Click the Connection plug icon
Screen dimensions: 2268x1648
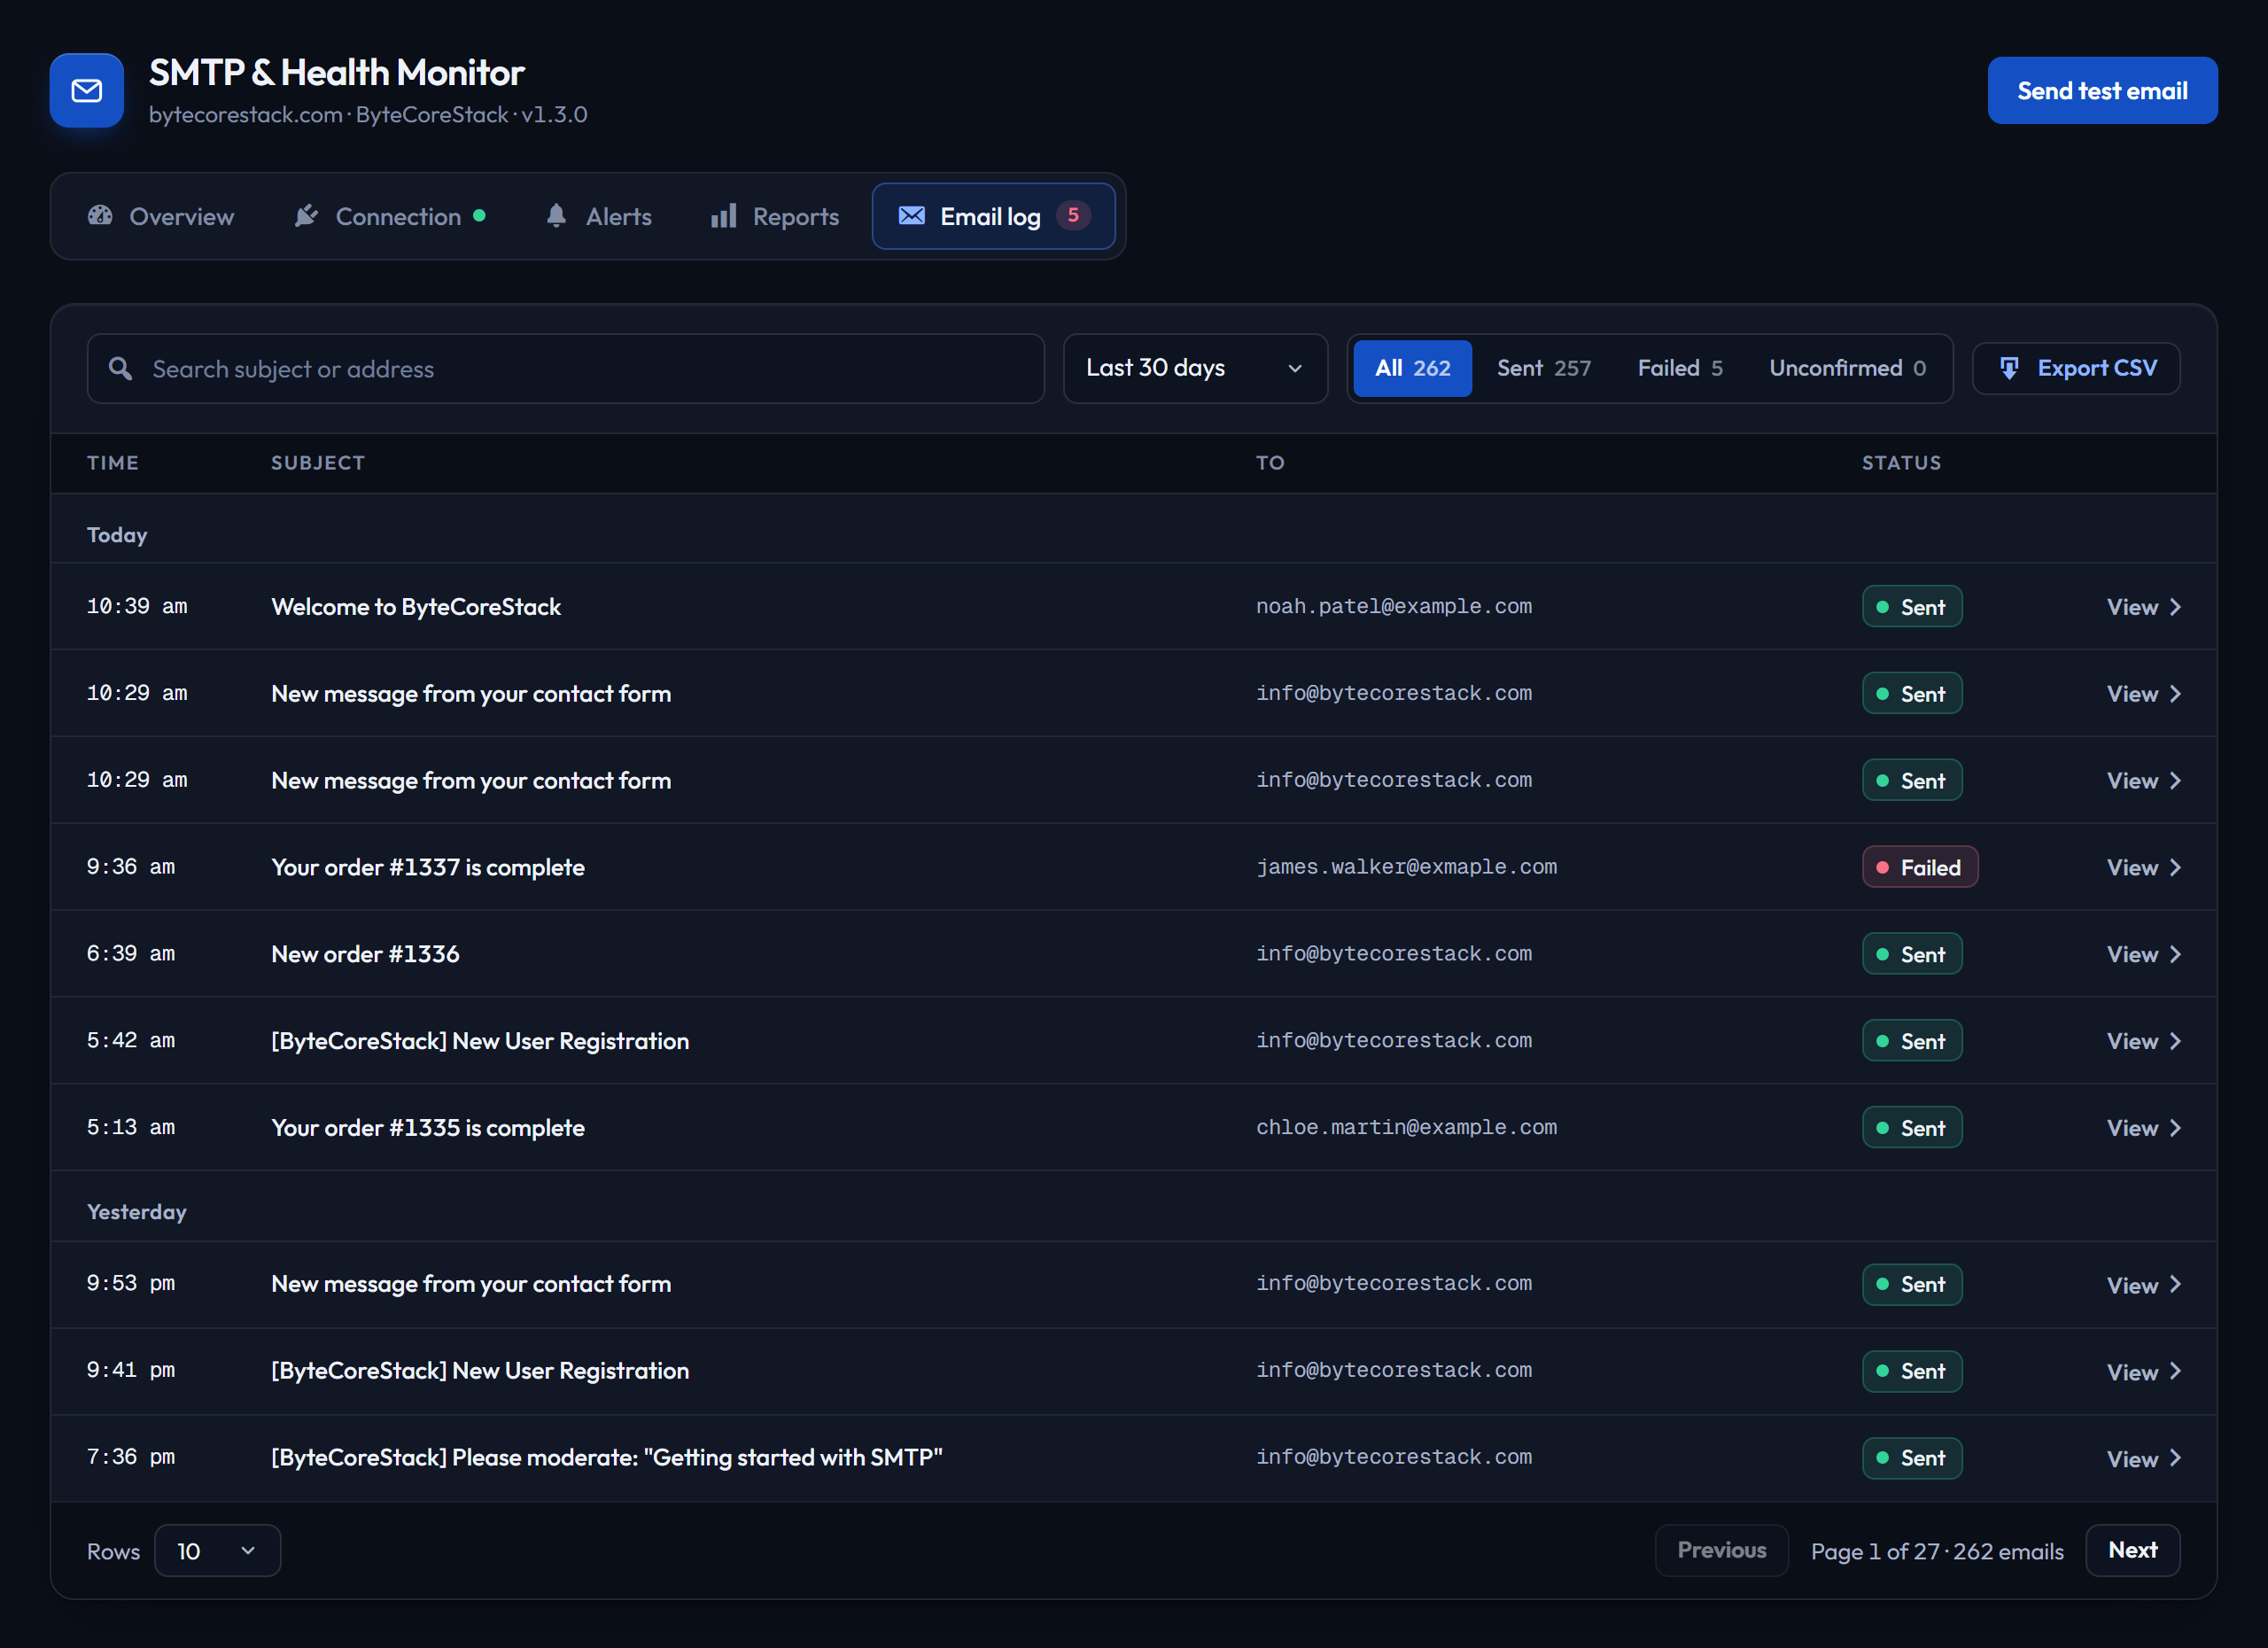point(307,216)
